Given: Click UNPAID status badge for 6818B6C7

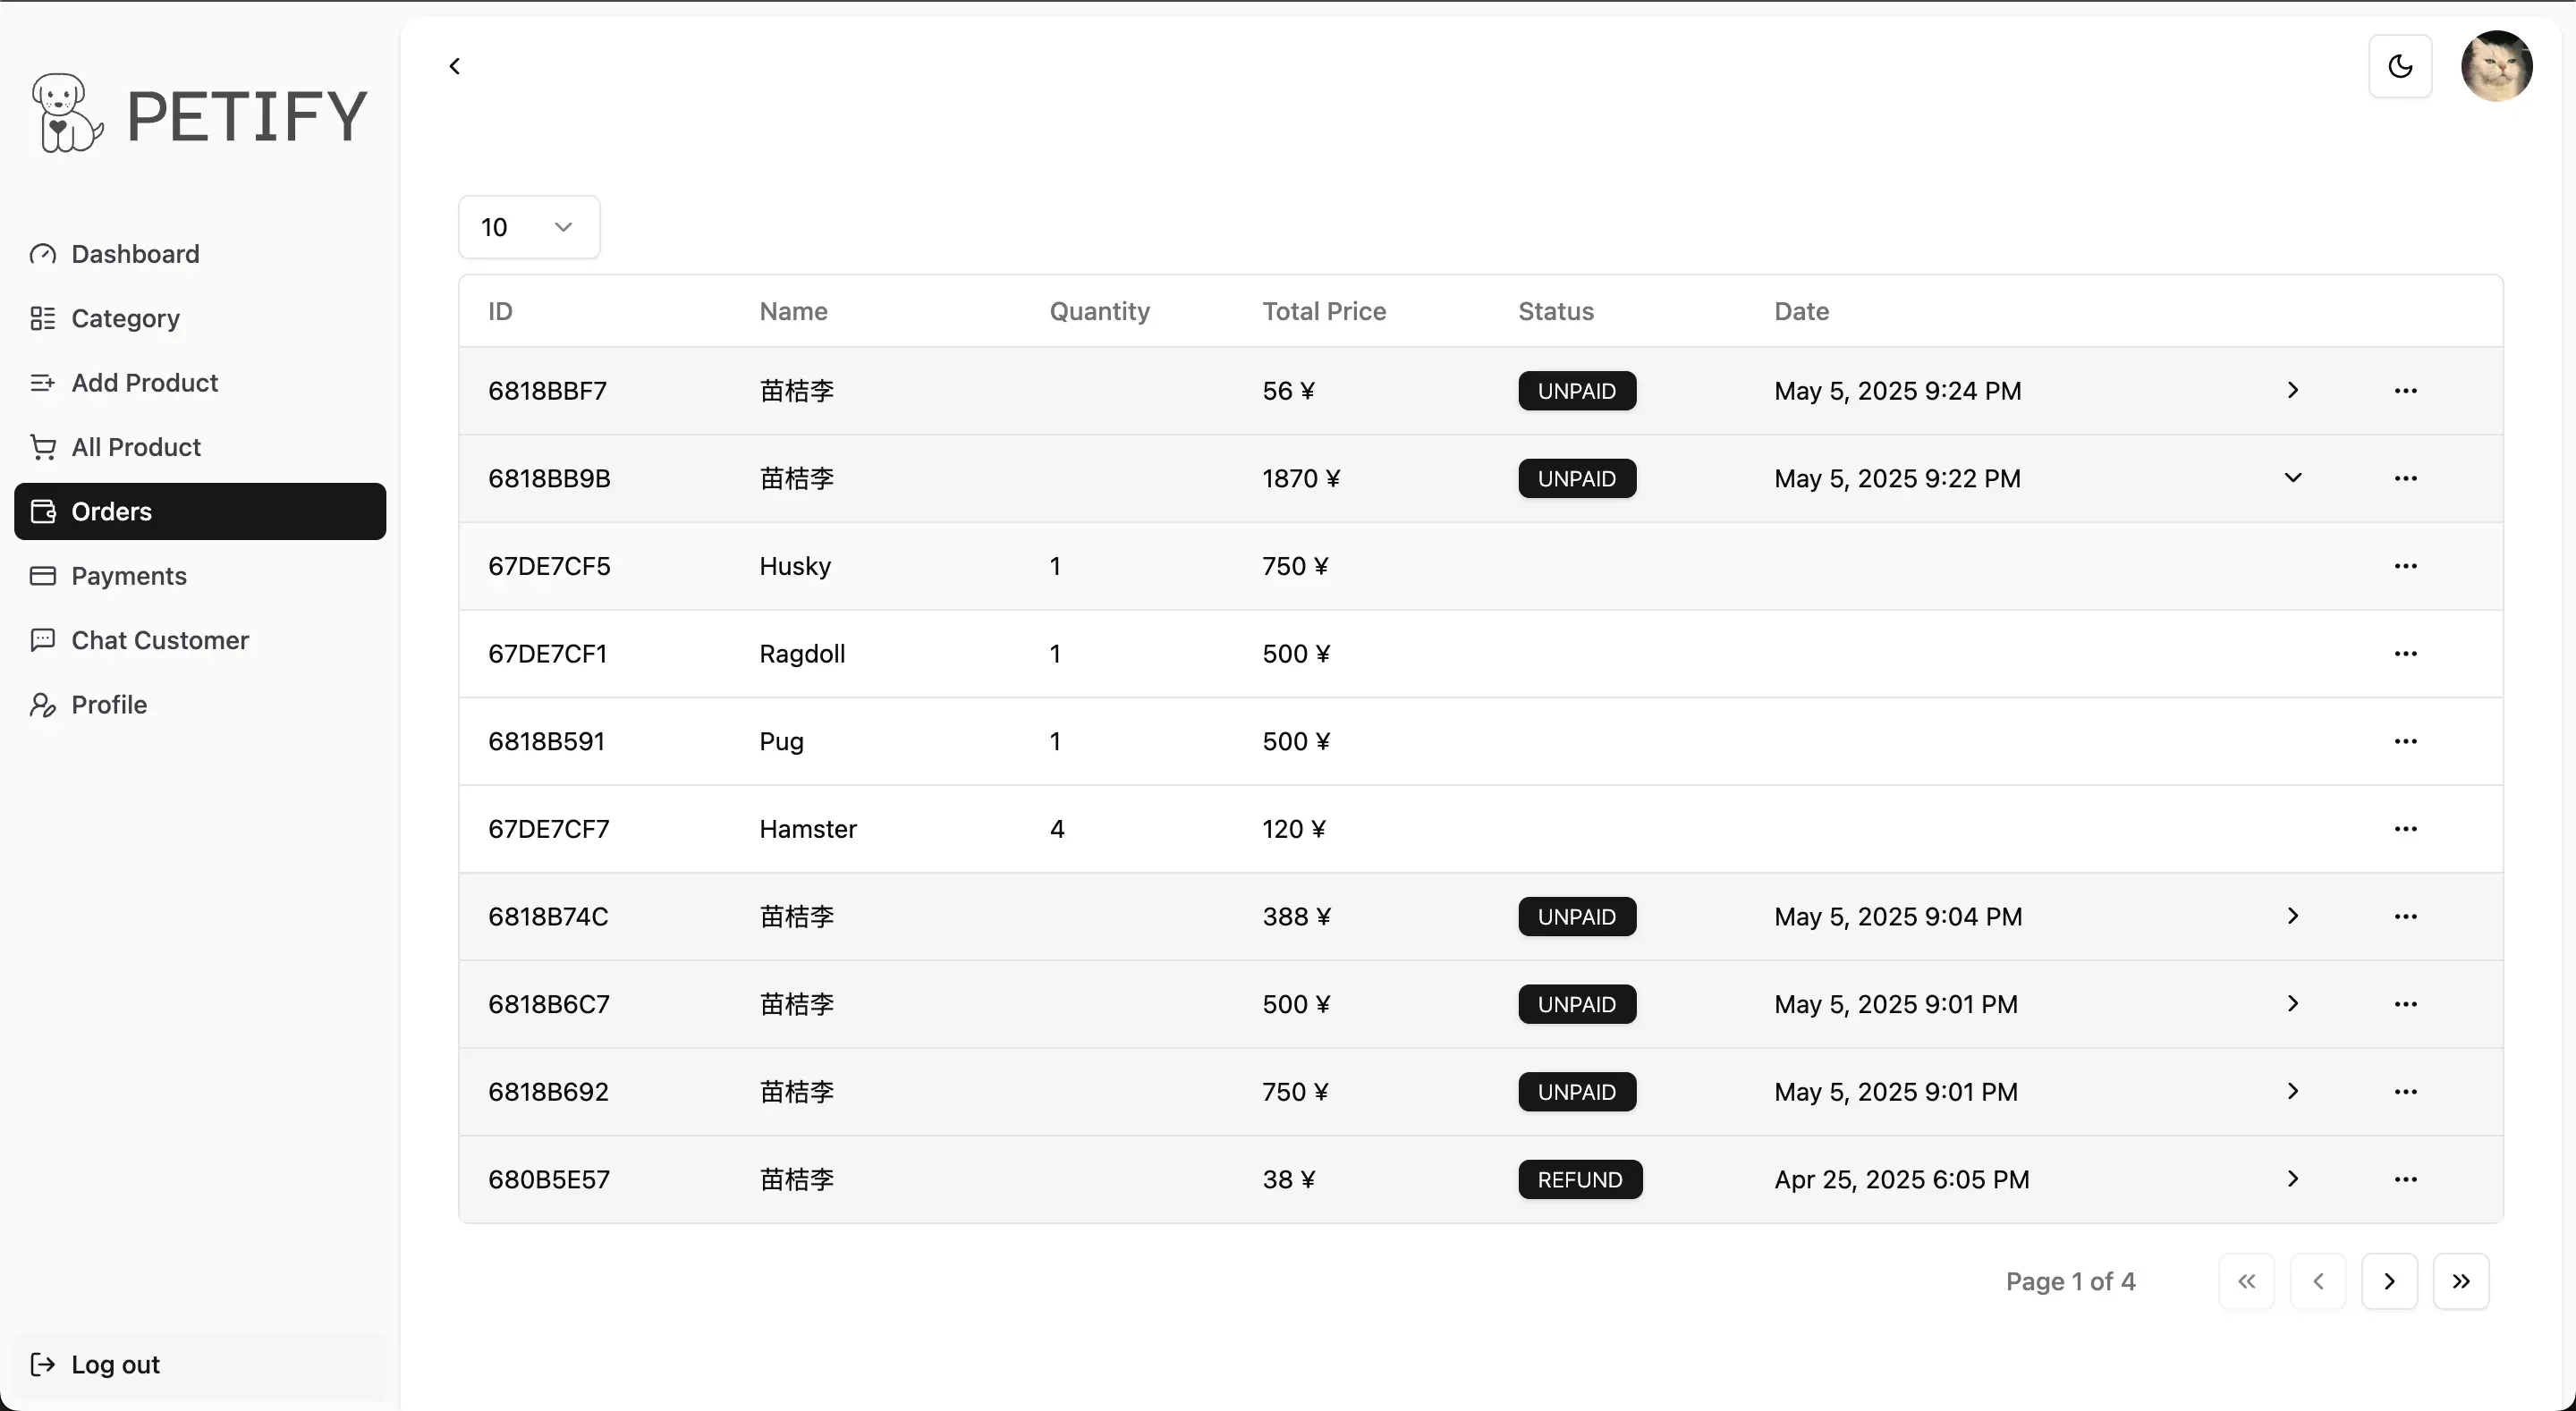Looking at the screenshot, I should point(1576,1004).
